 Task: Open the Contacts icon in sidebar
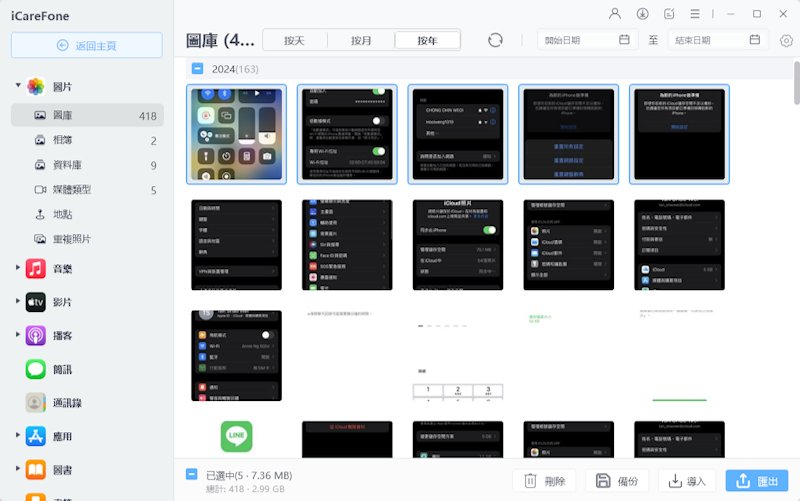(36, 403)
